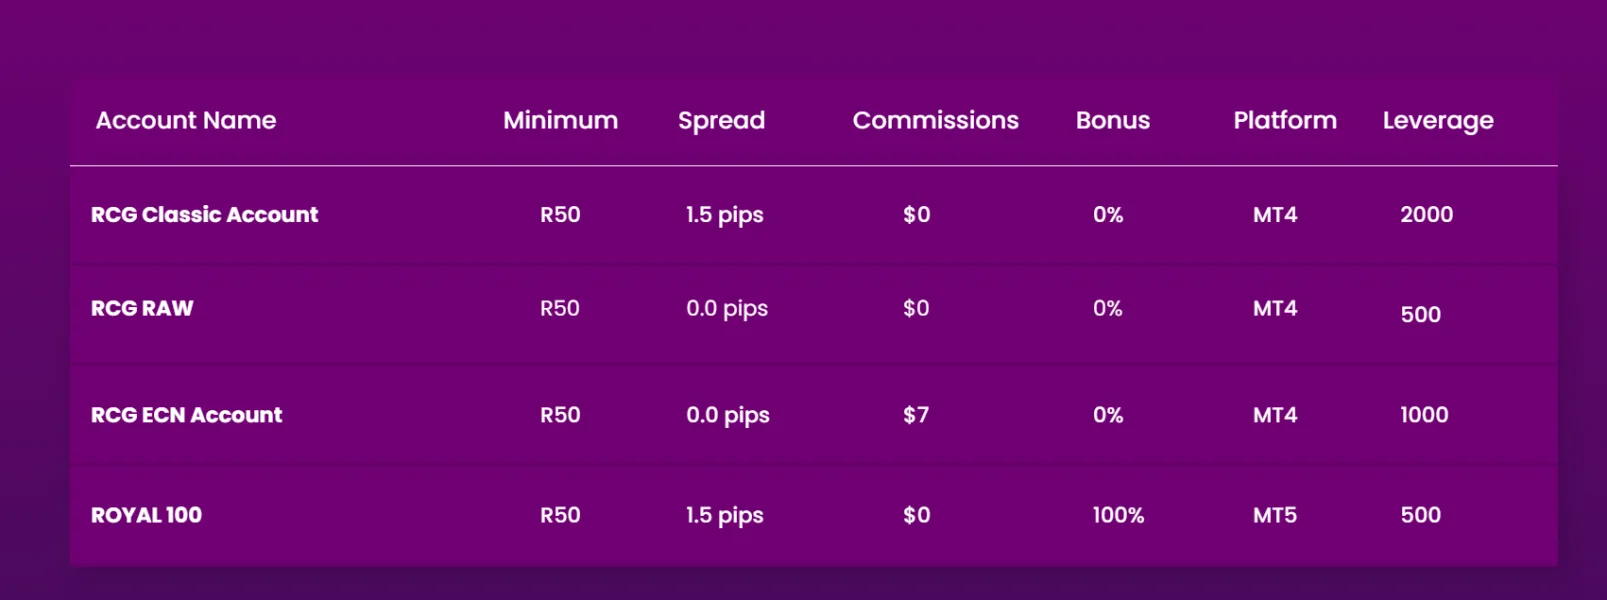Click the Account Name column header
The width and height of the screenshot is (1607, 600).
pos(186,121)
